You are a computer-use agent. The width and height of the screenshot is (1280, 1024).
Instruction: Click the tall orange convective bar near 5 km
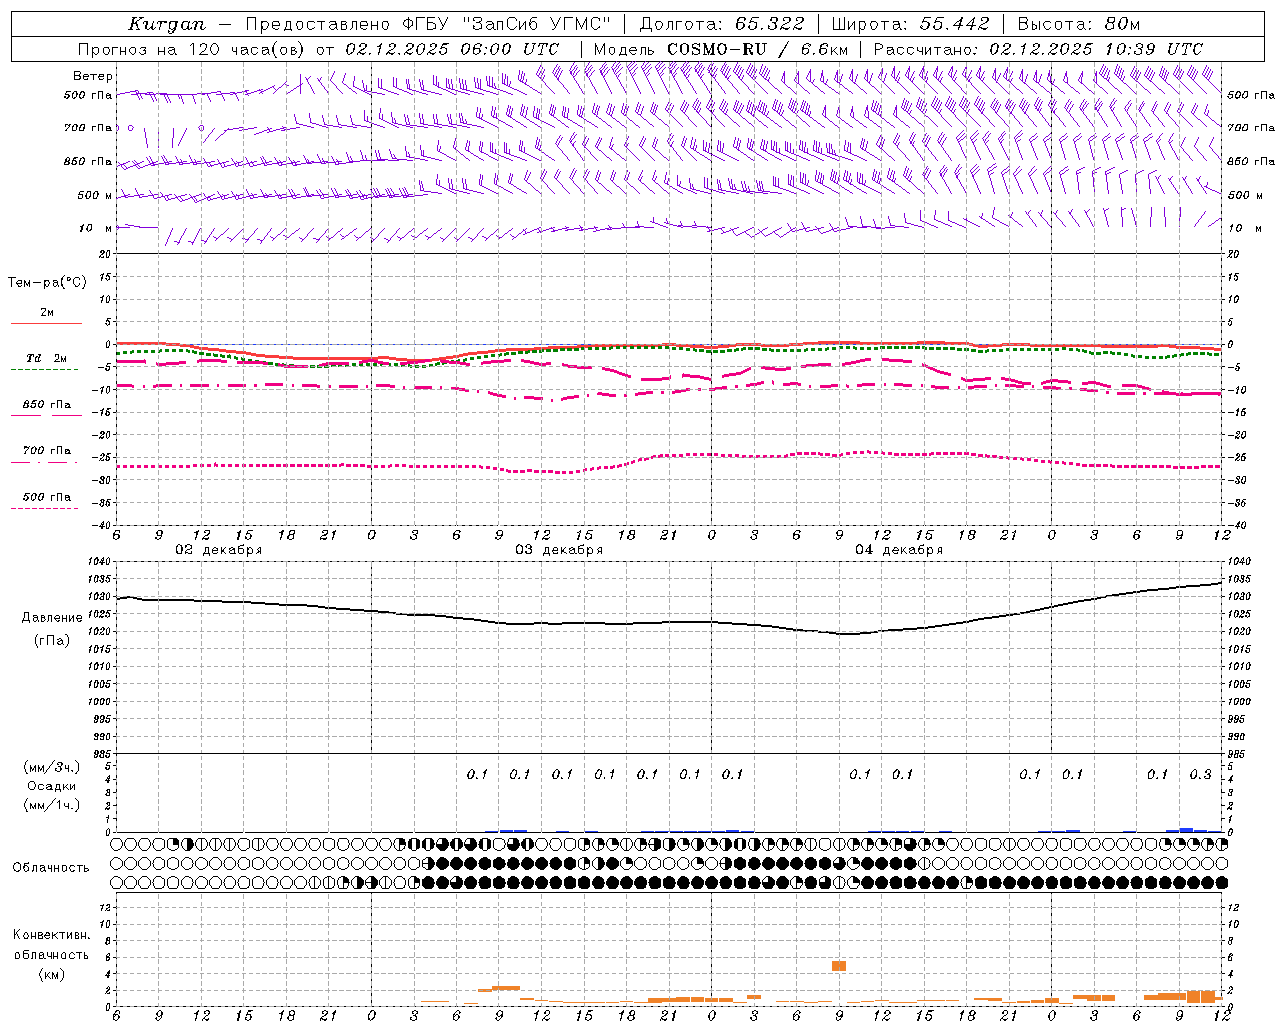click(x=839, y=966)
